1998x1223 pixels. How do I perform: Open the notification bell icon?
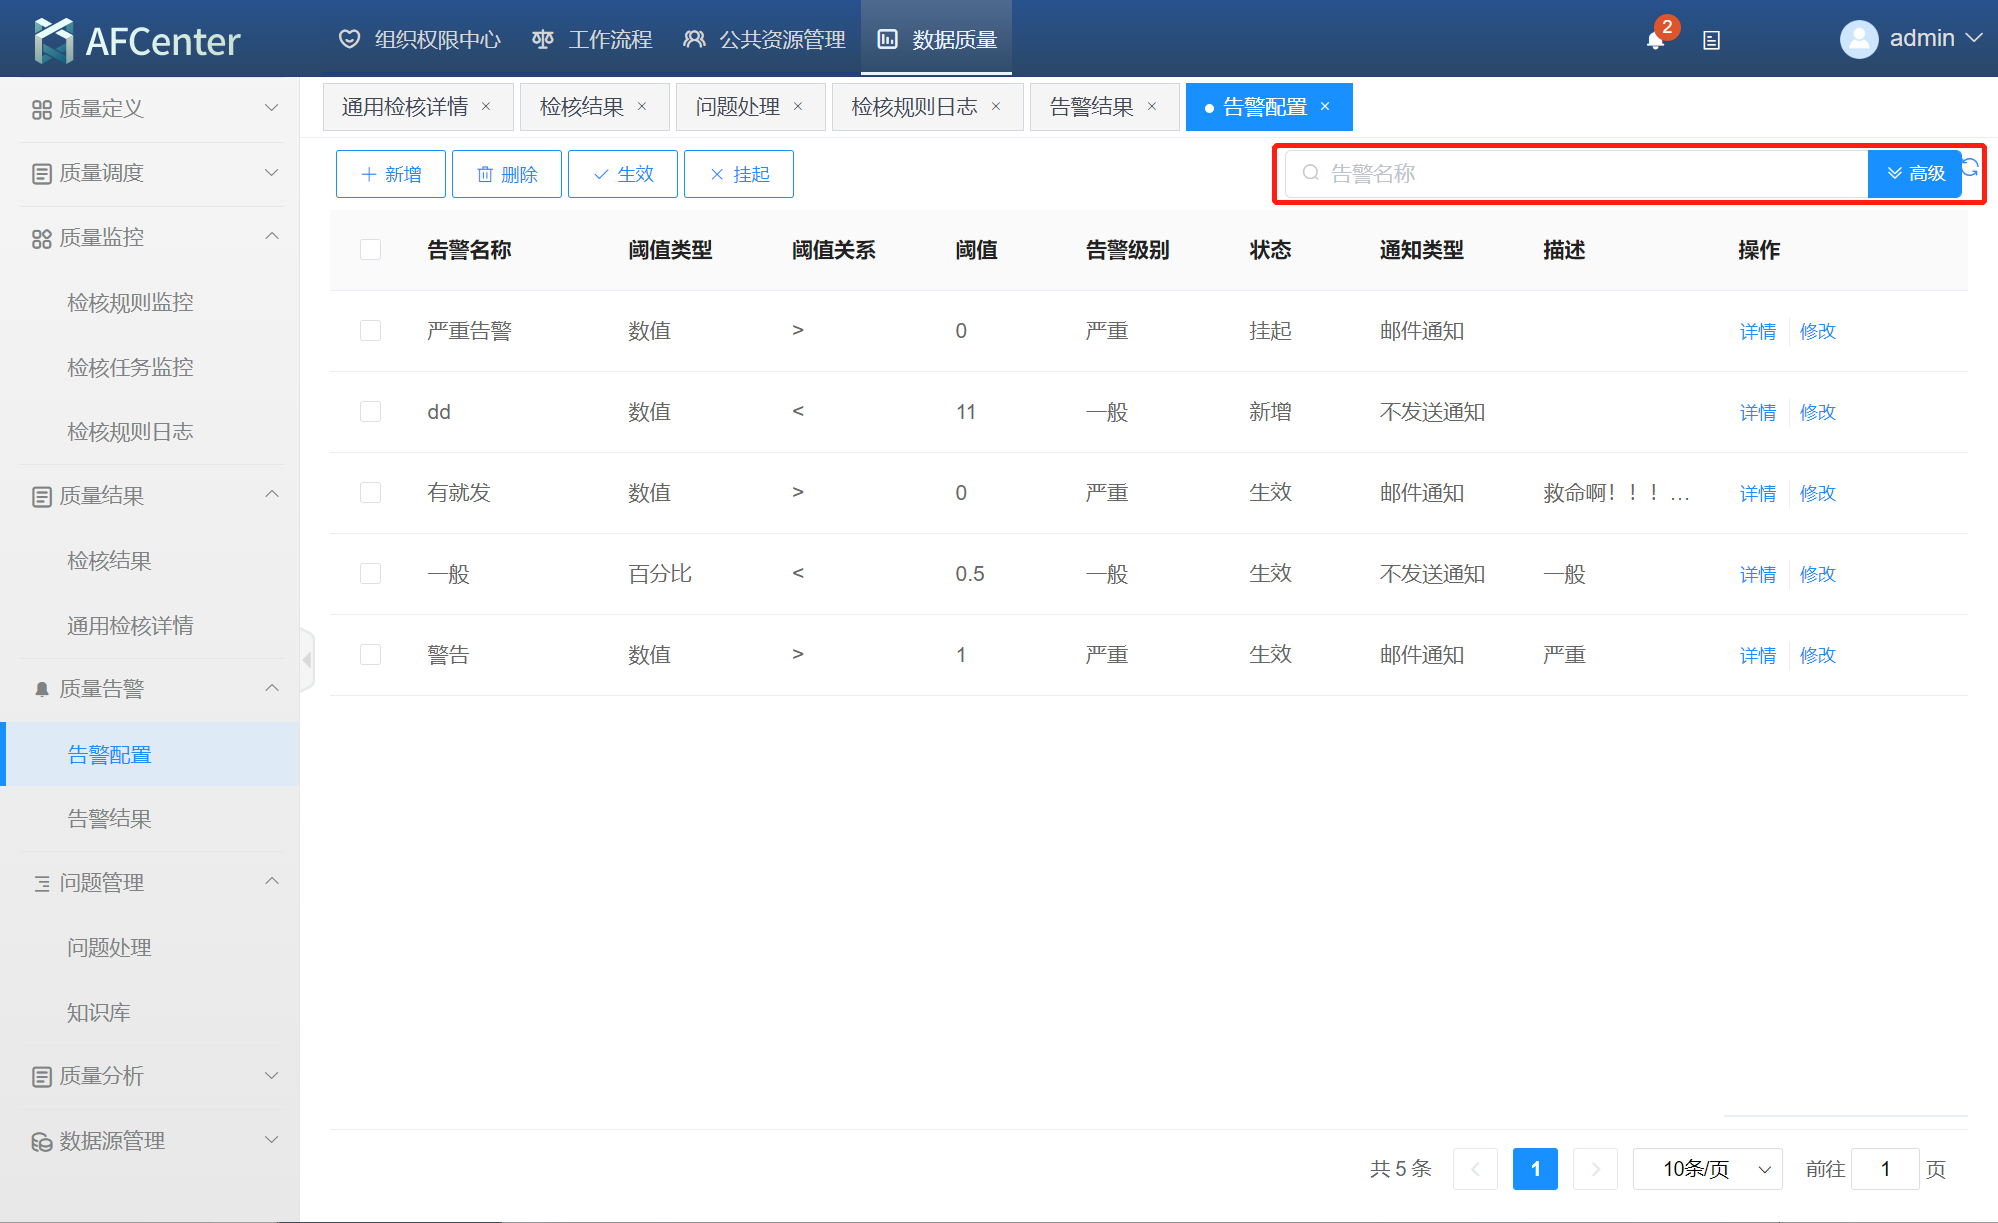(x=1655, y=40)
